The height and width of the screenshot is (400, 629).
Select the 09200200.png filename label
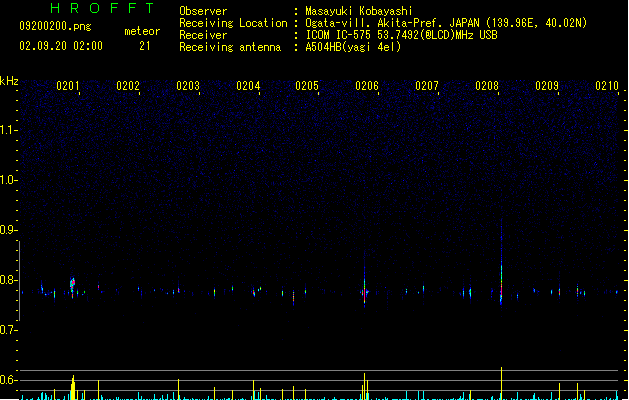click(49, 26)
